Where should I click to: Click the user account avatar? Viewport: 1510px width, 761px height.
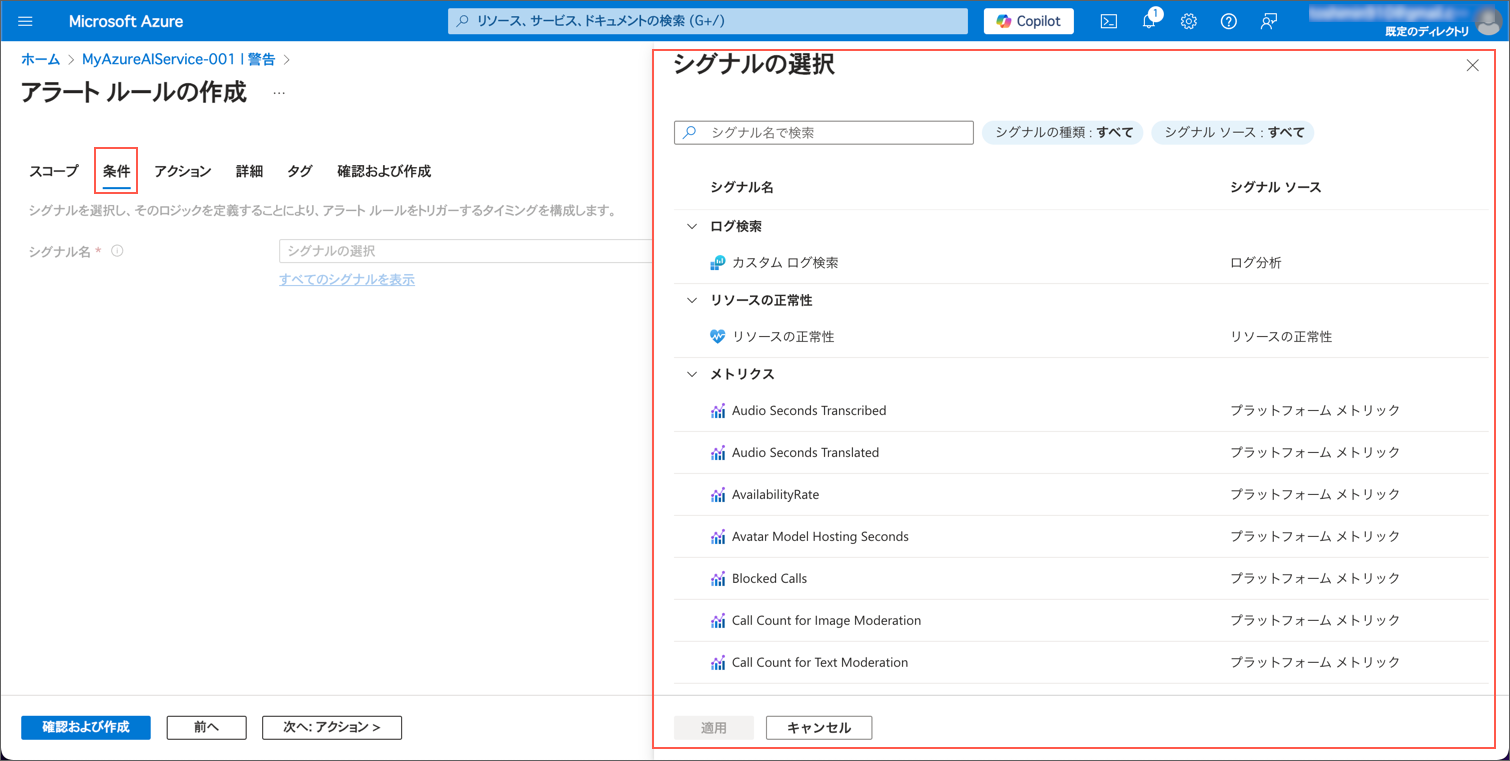pyautogui.click(x=1488, y=21)
